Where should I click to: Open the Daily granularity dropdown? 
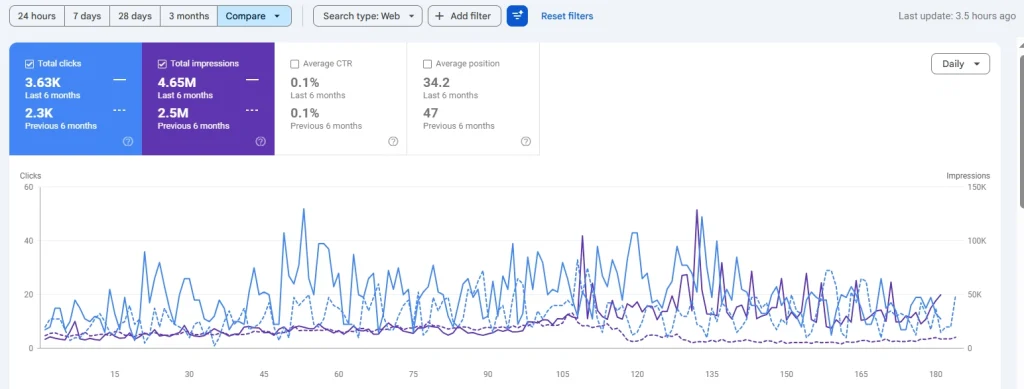click(x=960, y=64)
